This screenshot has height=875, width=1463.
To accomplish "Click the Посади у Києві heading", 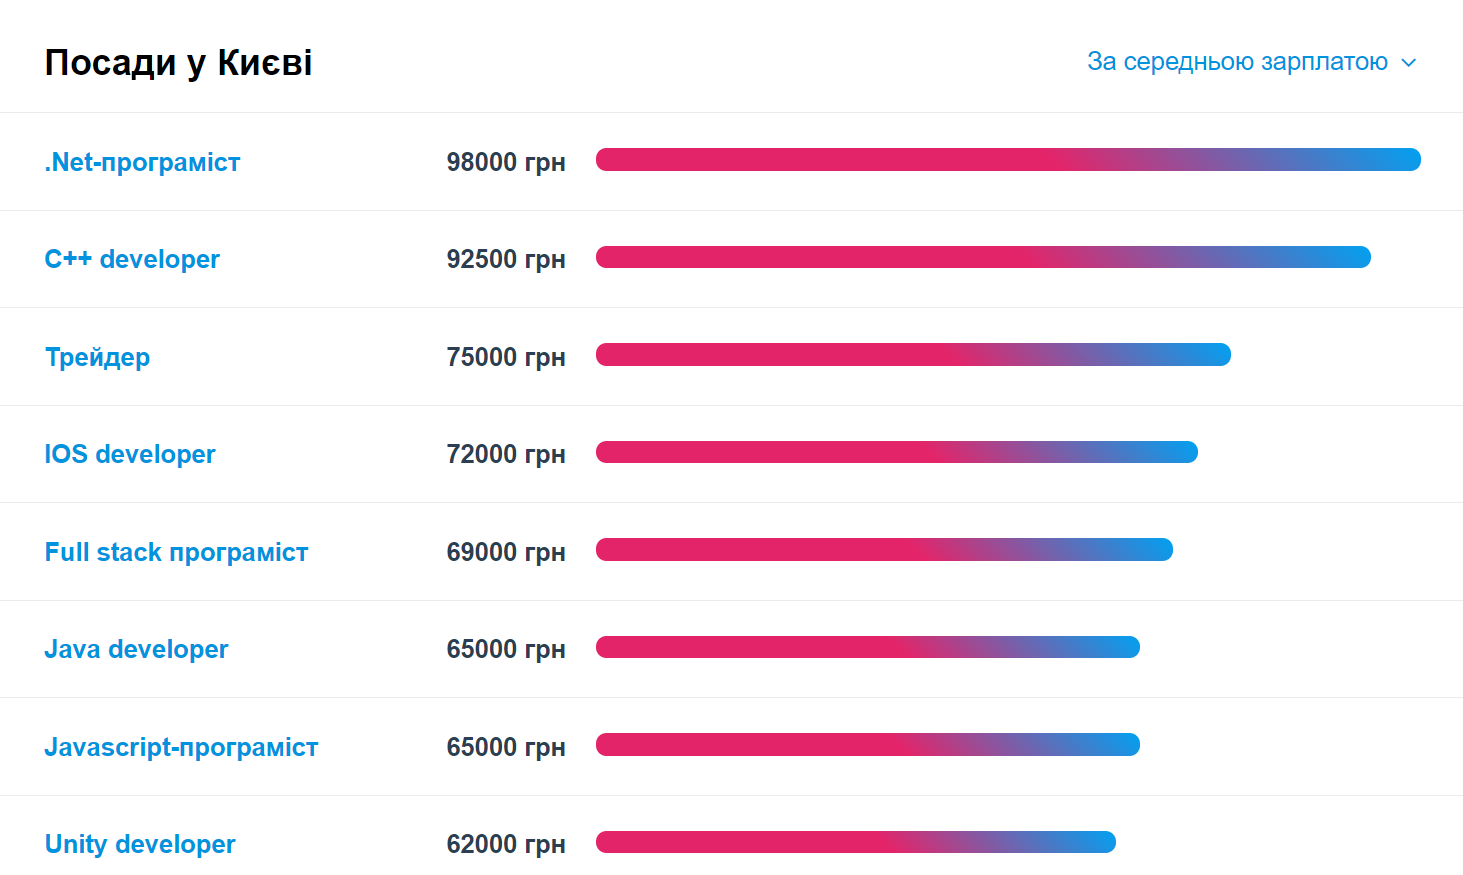I will click(178, 63).
